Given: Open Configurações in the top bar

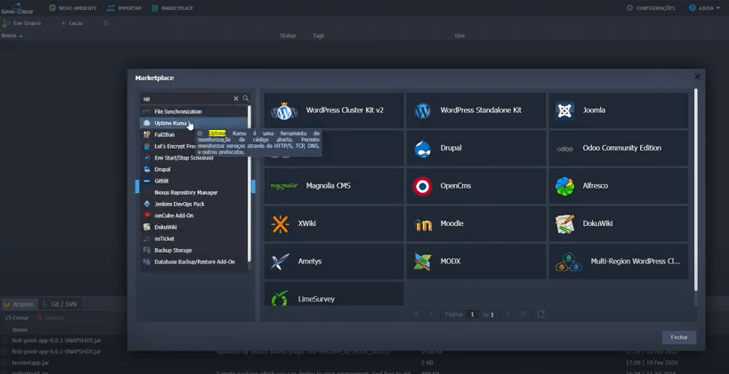Looking at the screenshot, I should point(650,8).
